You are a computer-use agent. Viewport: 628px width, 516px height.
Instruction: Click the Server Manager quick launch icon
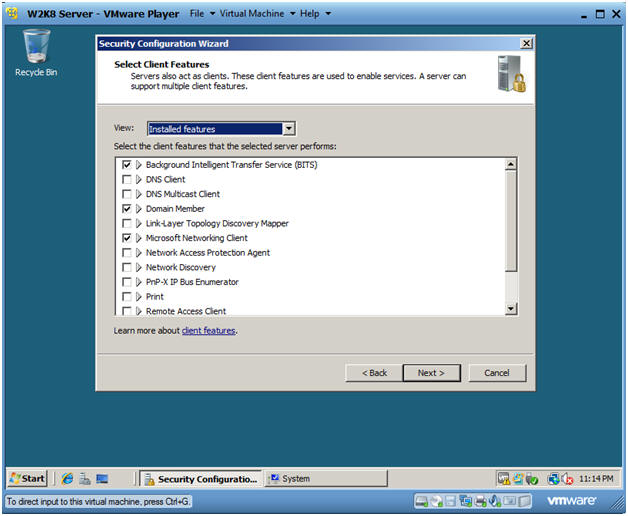[x=85, y=478]
